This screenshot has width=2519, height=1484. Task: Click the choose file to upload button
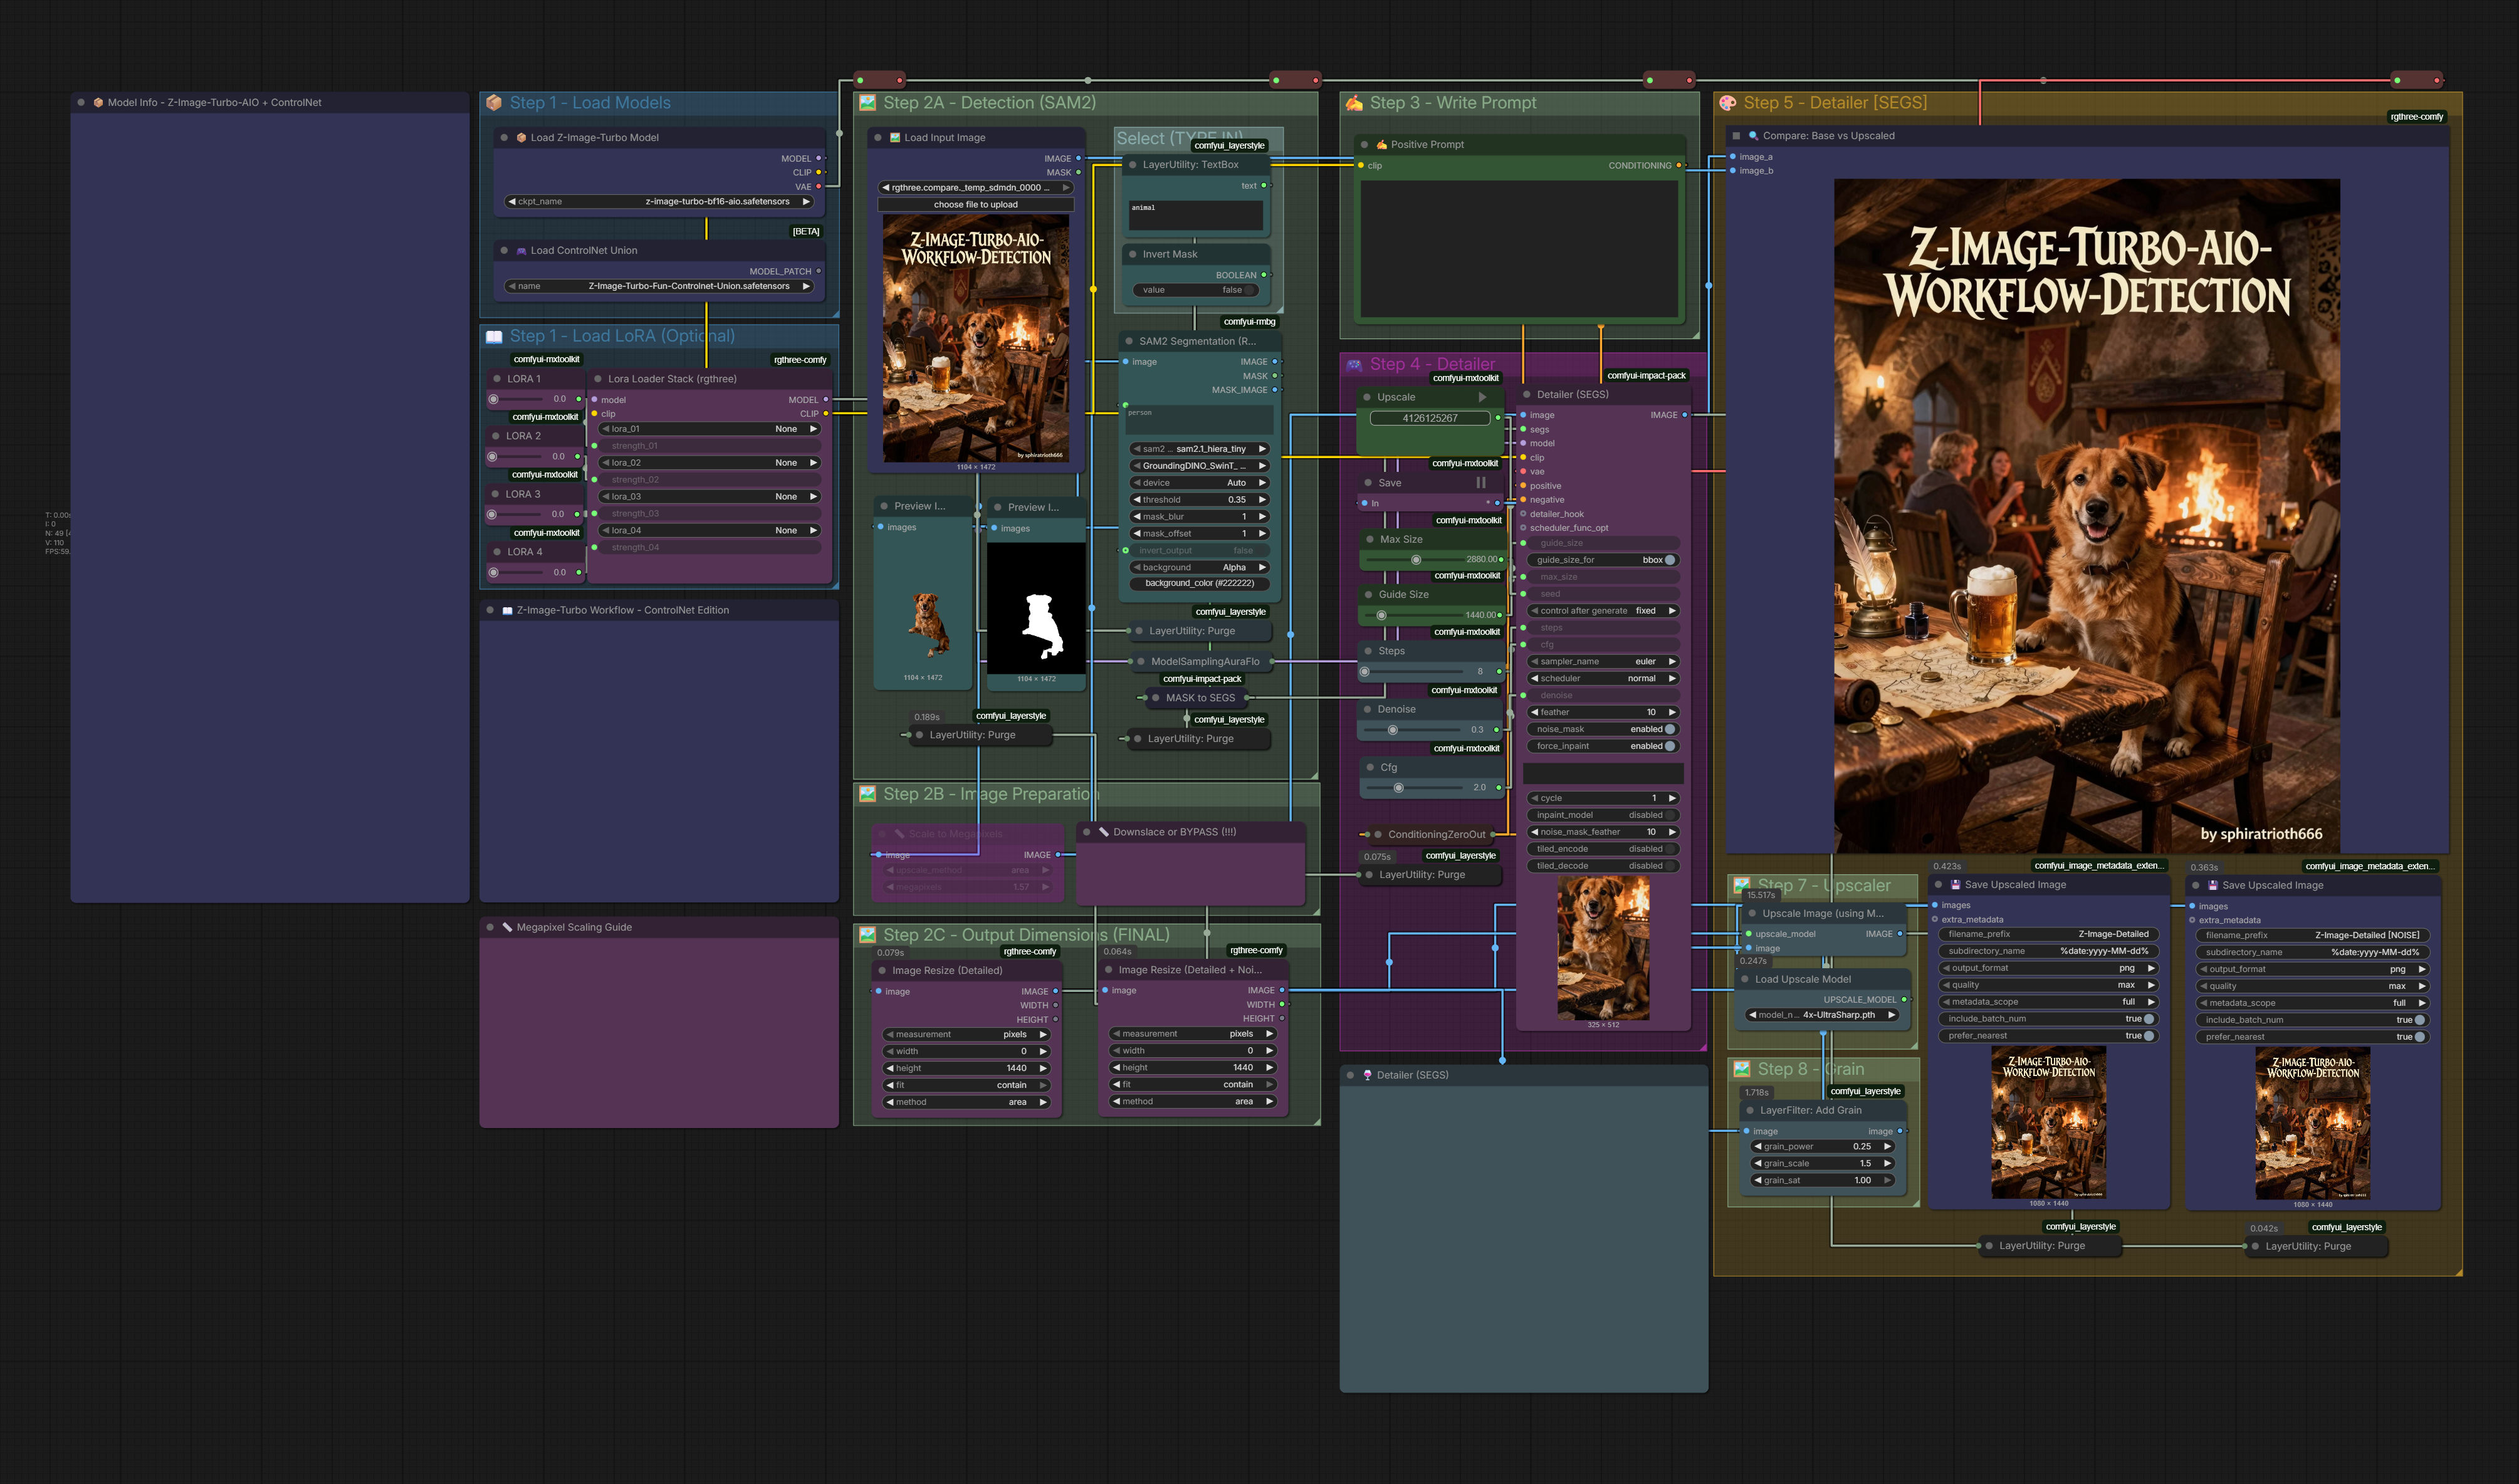coord(975,204)
